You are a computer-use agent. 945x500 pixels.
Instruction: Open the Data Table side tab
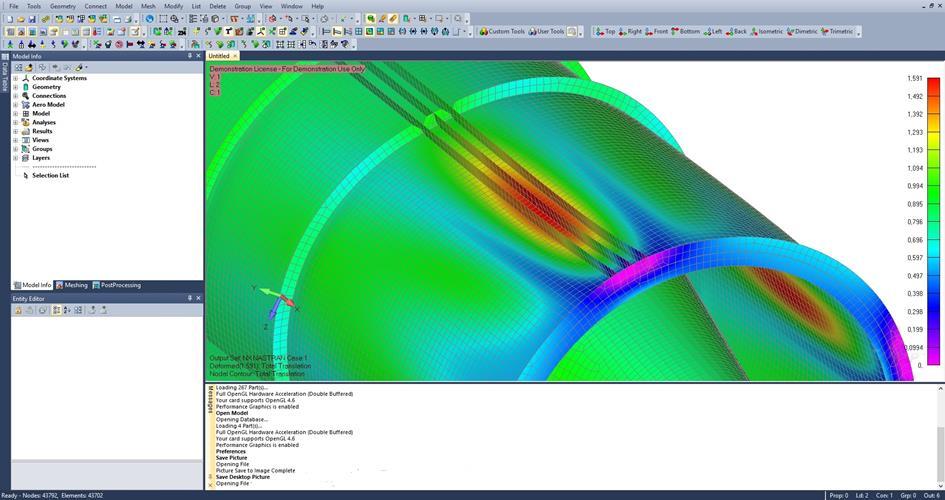5,73
